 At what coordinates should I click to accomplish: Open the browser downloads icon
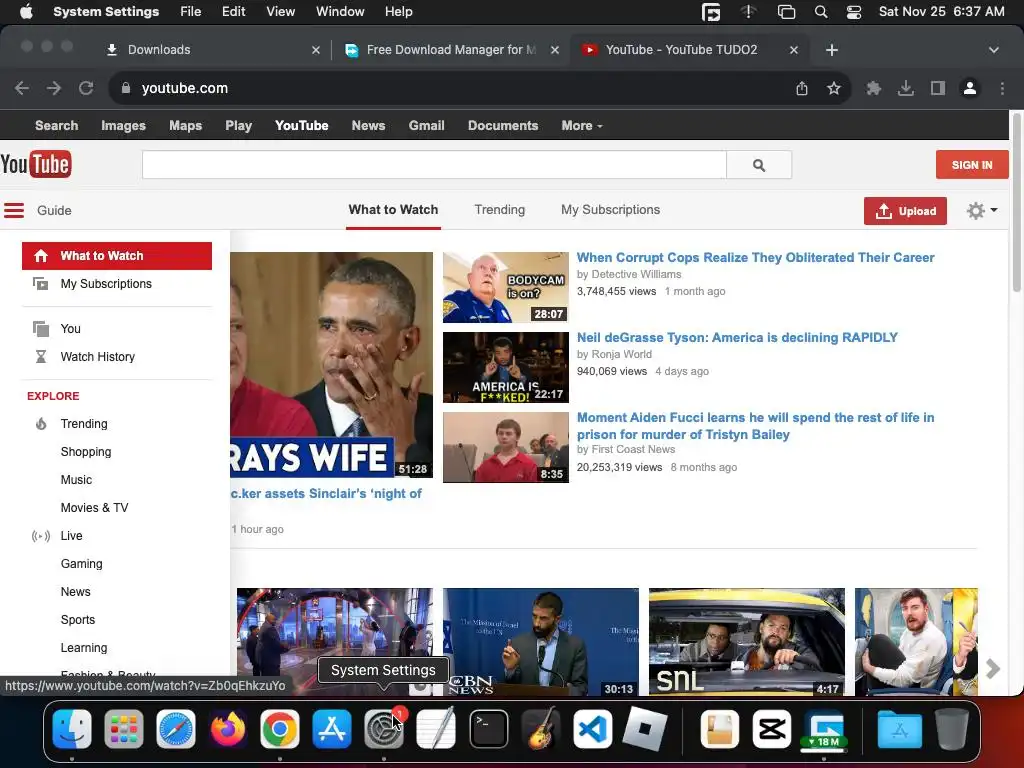tap(906, 88)
